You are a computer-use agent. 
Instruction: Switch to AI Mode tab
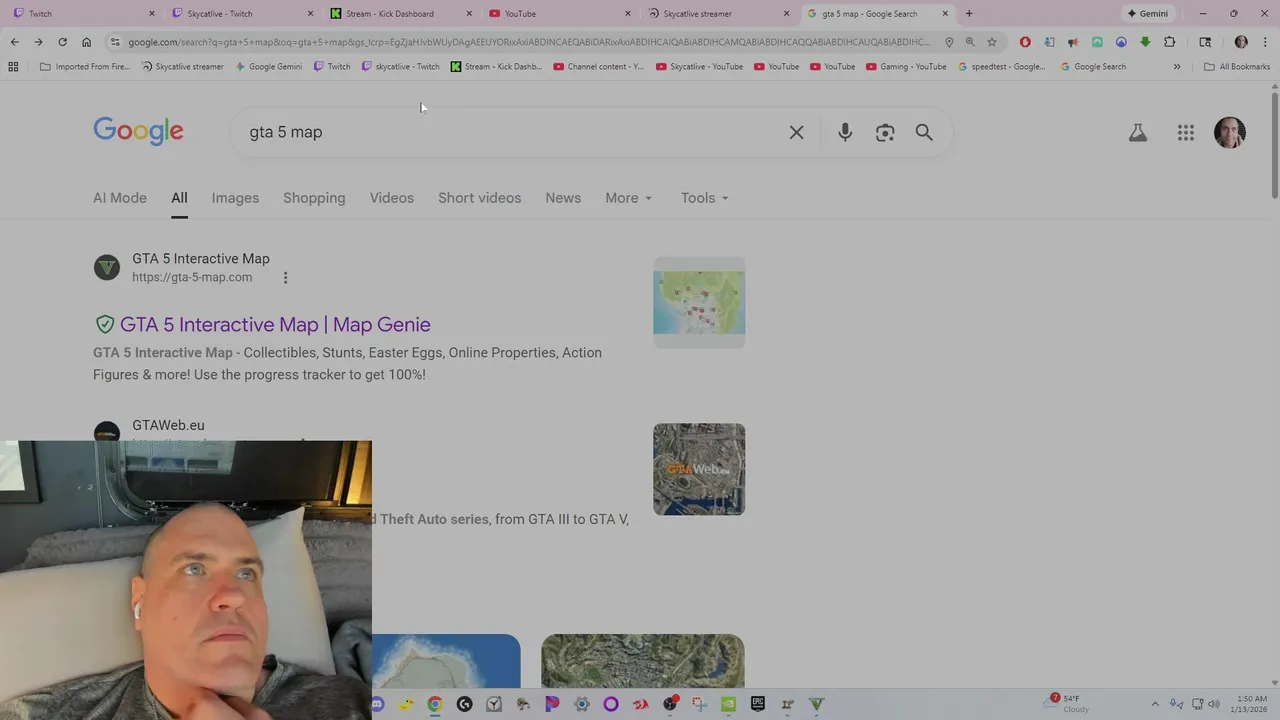click(120, 198)
